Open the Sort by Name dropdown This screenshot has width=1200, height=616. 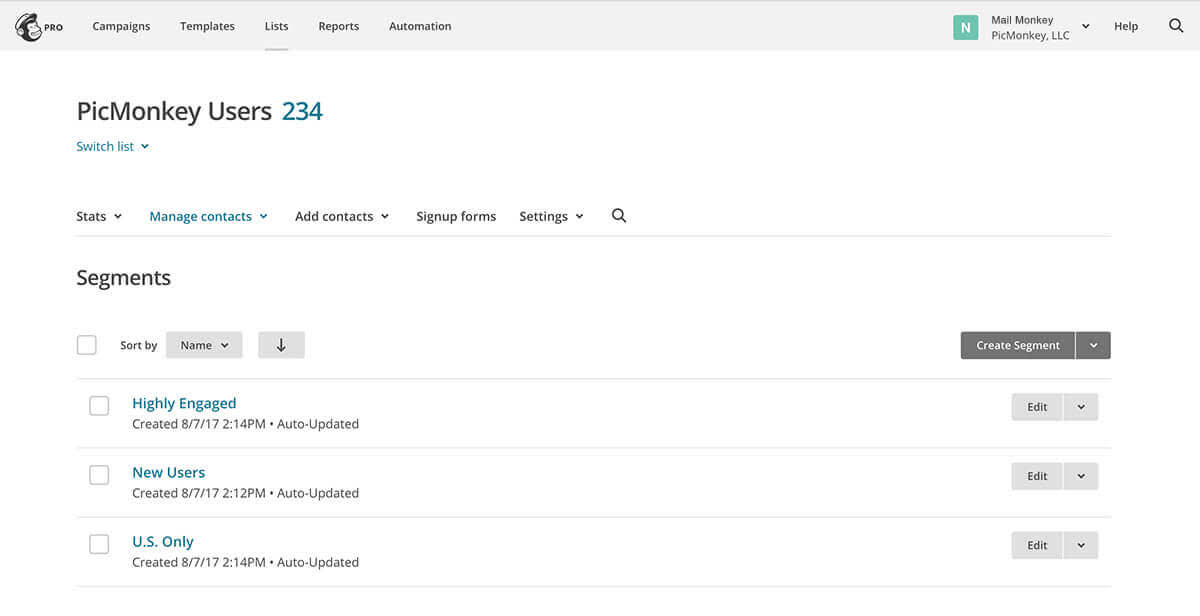204,345
